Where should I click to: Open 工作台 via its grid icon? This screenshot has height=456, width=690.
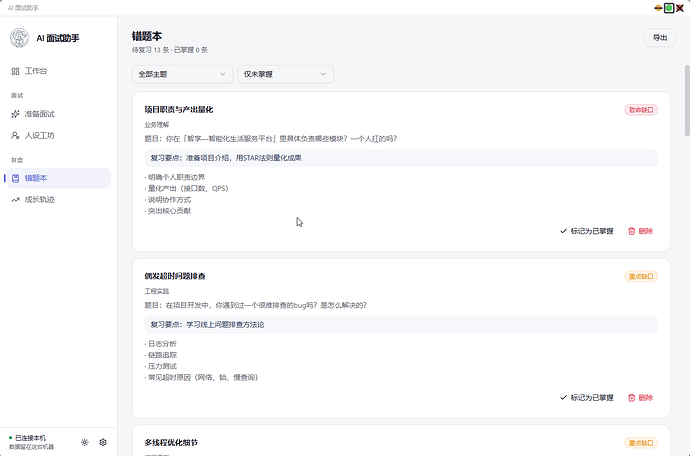point(15,71)
